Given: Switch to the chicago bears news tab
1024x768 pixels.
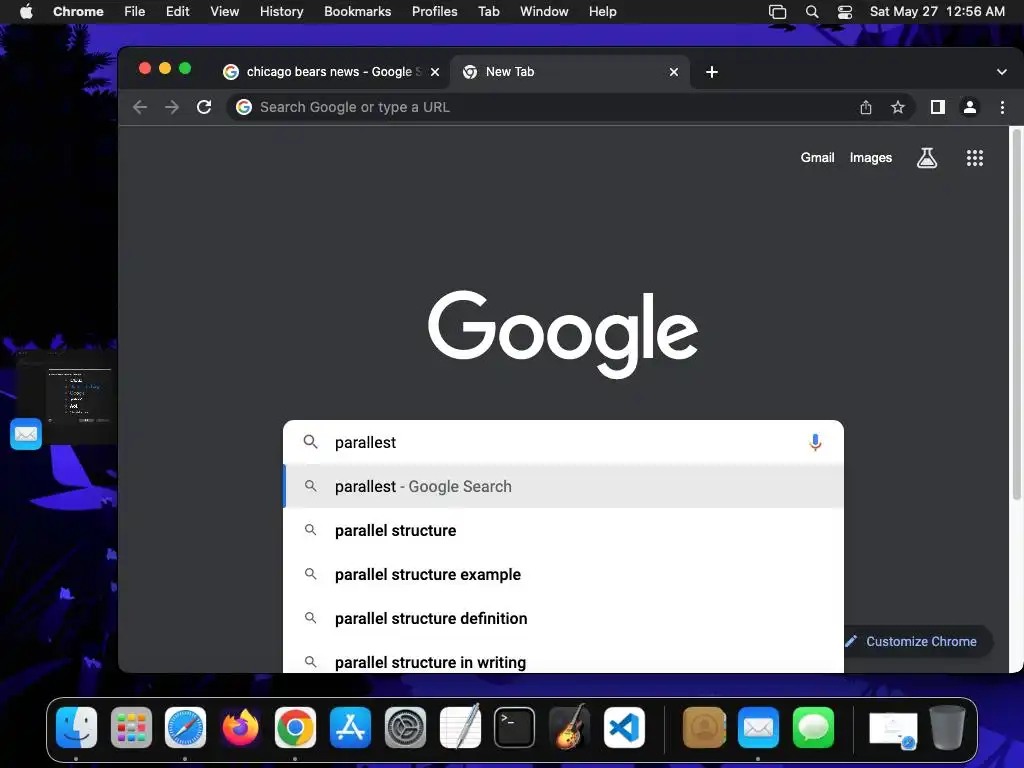Looking at the screenshot, I should tap(331, 72).
